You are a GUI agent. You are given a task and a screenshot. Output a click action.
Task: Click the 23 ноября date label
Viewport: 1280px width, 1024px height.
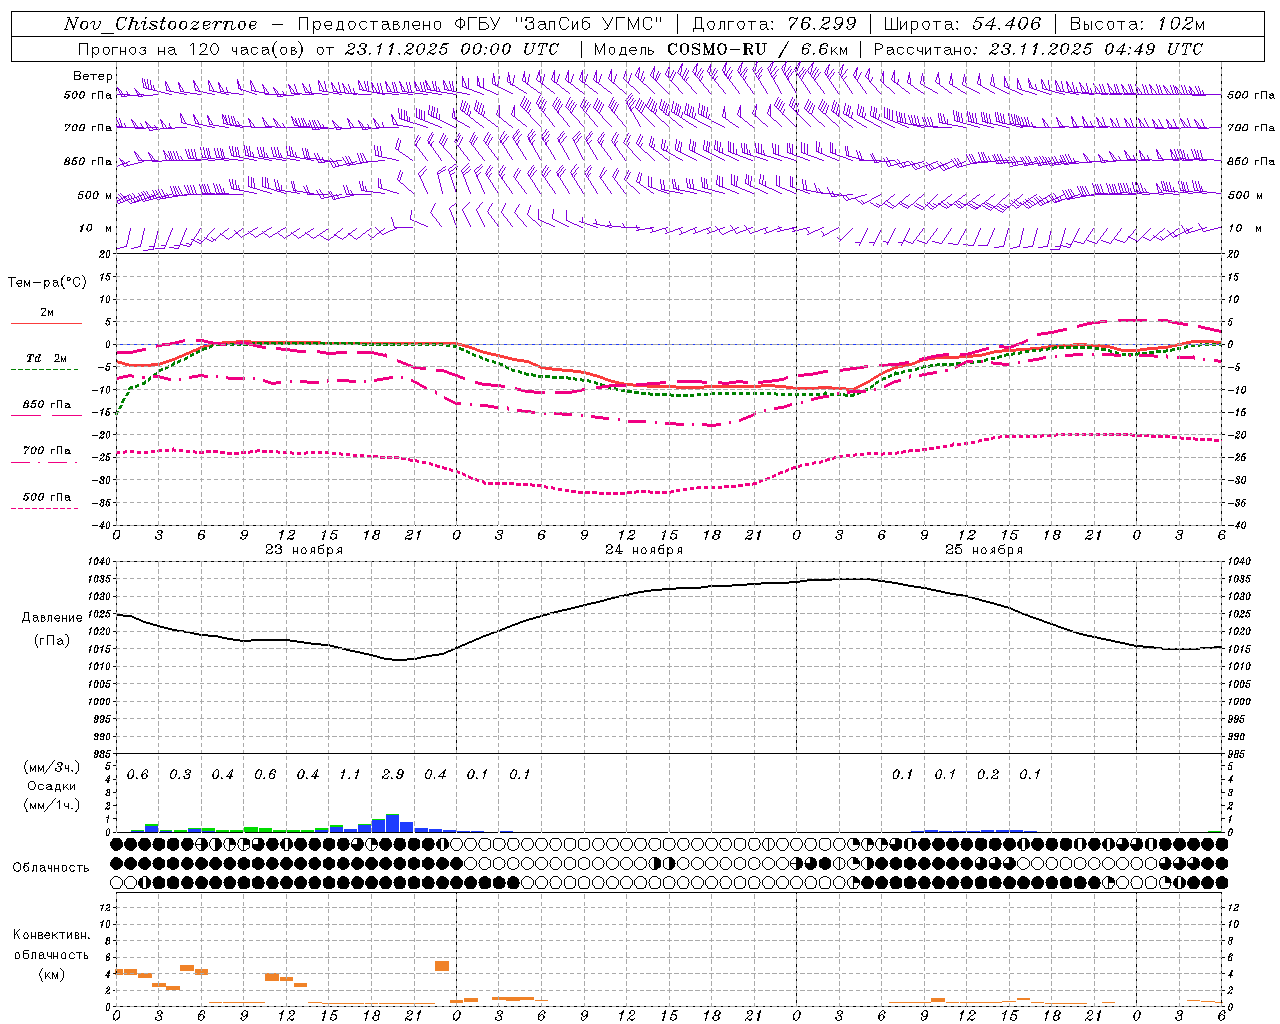[x=304, y=550]
